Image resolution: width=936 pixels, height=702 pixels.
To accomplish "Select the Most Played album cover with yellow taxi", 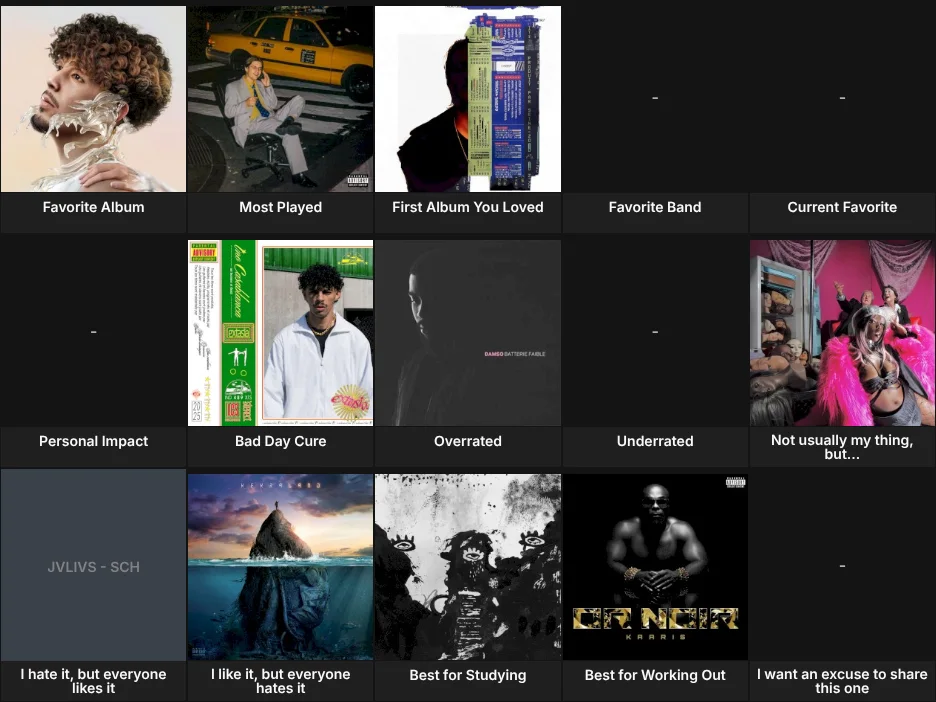I will (281, 99).
